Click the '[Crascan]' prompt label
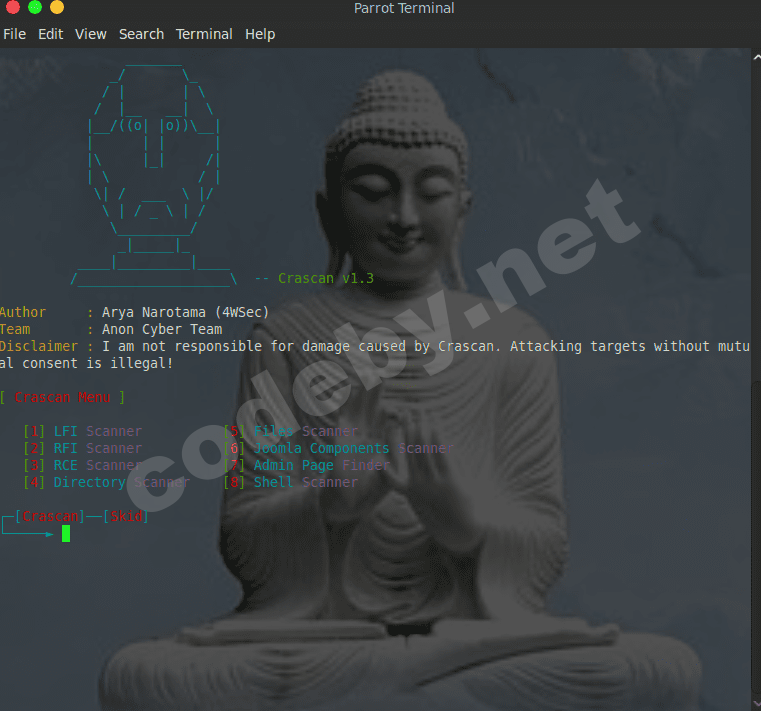 (50, 516)
